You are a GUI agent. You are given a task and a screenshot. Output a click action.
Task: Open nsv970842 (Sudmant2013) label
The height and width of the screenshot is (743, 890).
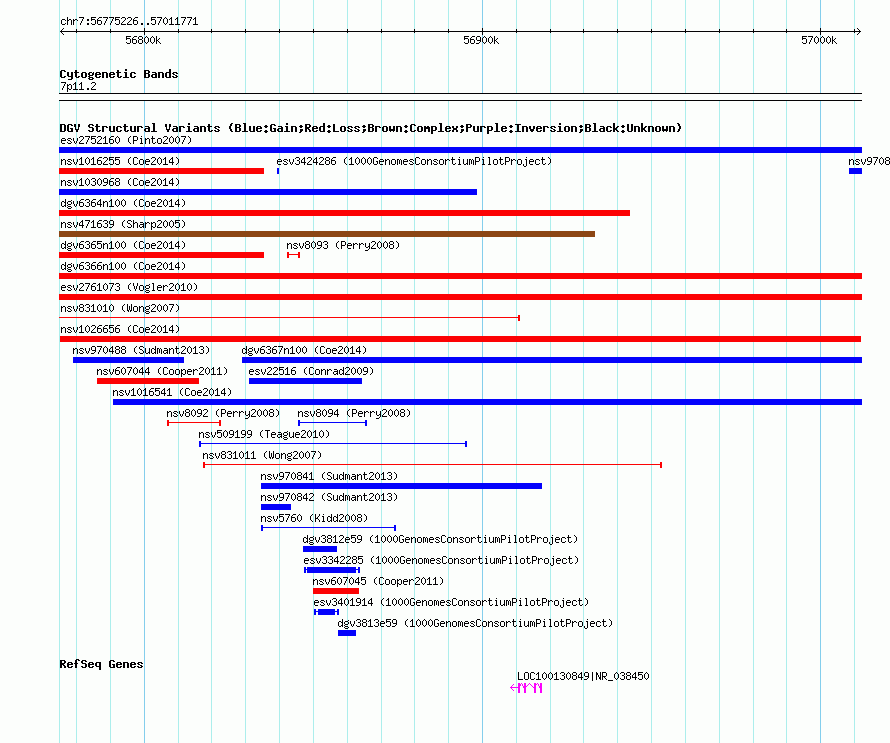(329, 497)
